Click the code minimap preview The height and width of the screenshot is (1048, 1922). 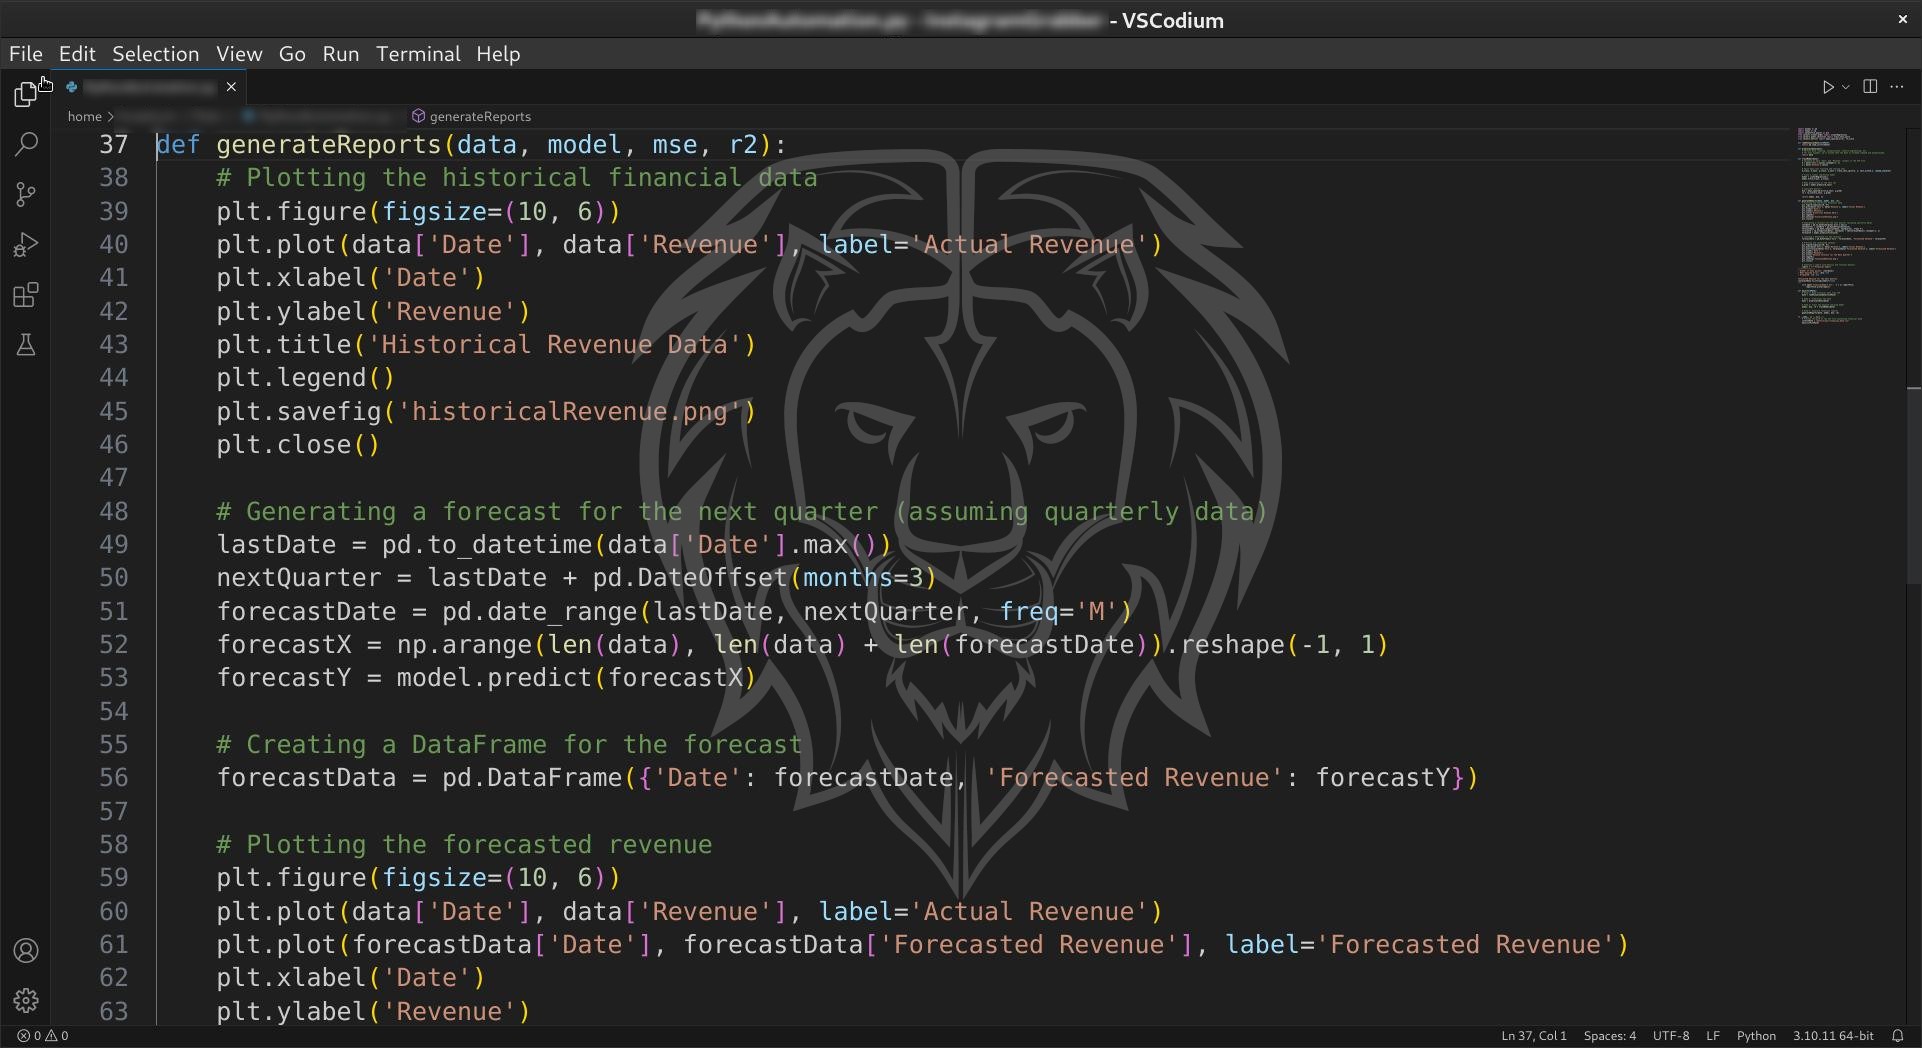1847,228
